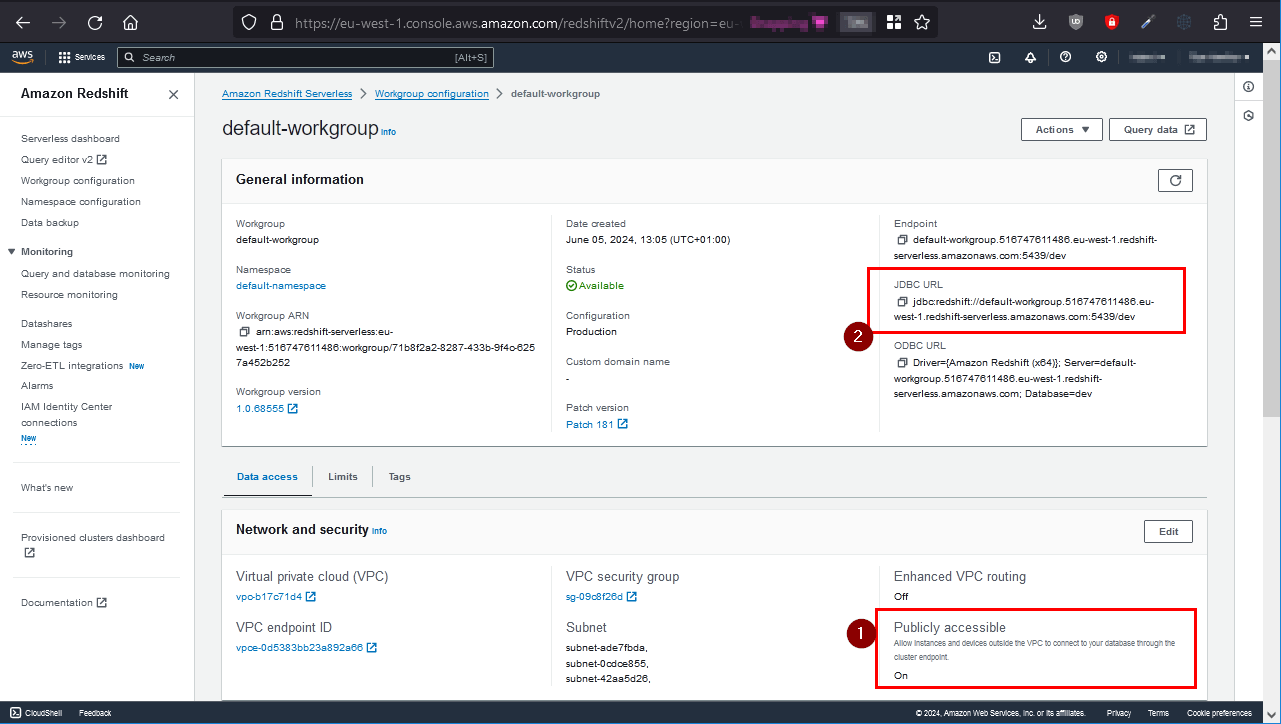Viewport: 1281px width, 724px height.
Task: Close the Amazon Redshift side navigation
Action: click(x=173, y=94)
